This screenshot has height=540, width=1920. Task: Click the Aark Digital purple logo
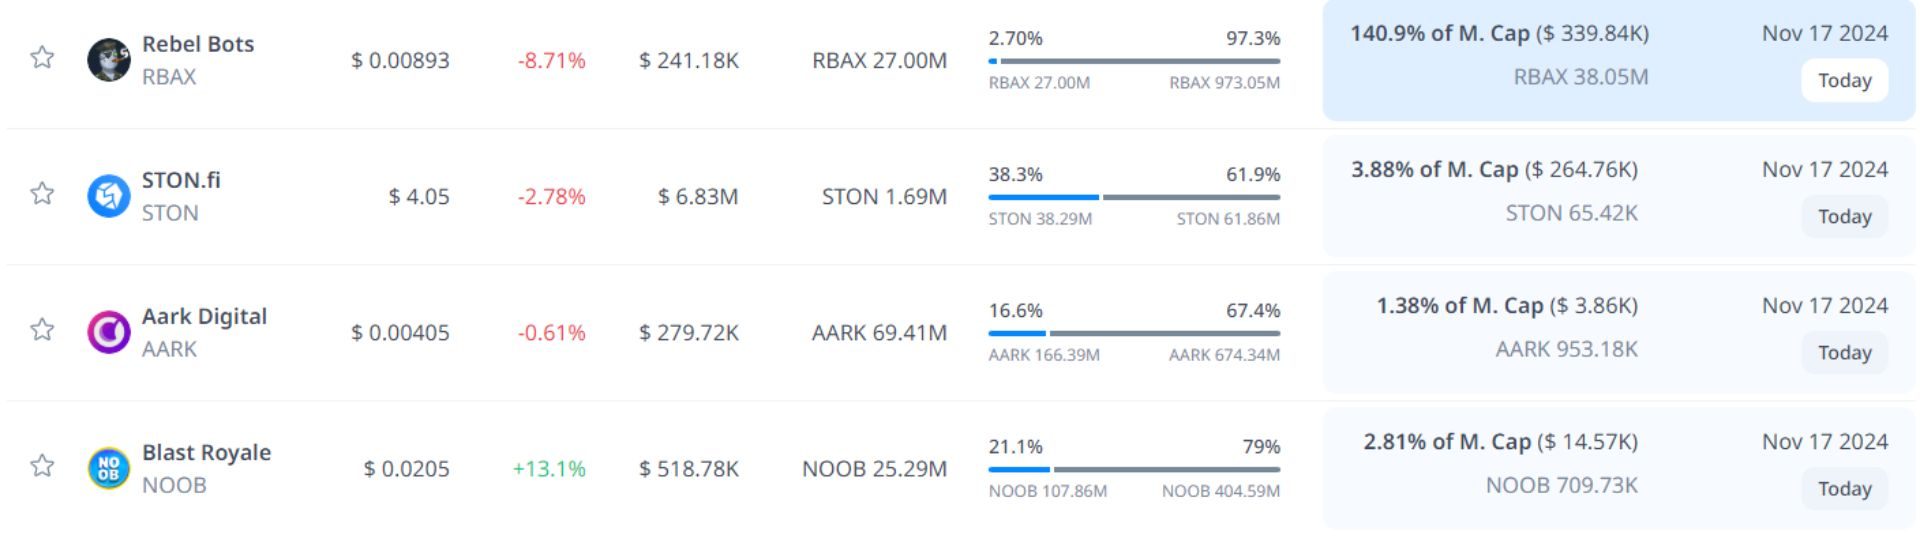(x=108, y=332)
